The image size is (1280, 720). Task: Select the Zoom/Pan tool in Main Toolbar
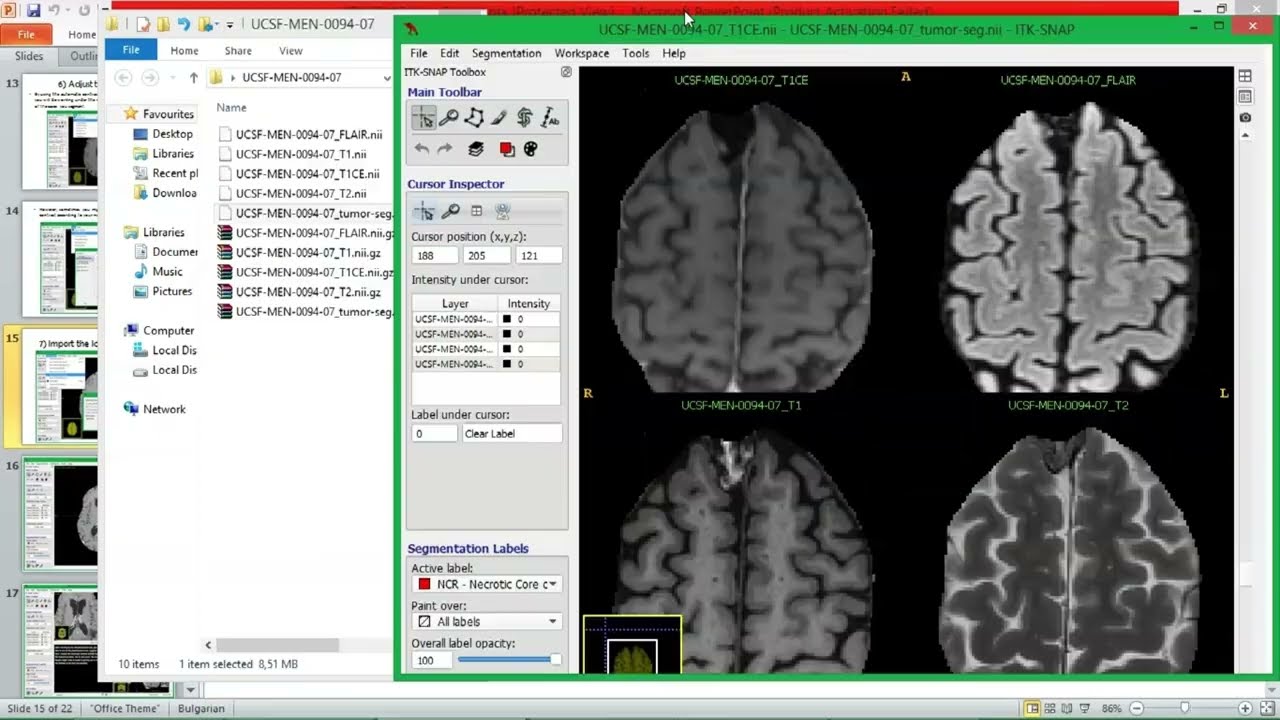(449, 118)
